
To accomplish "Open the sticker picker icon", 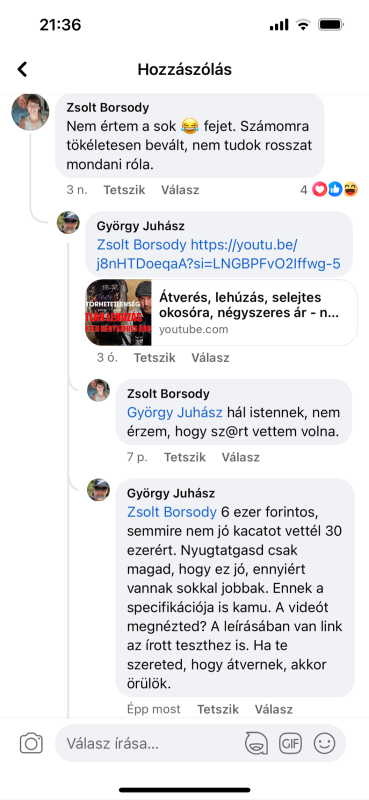I will pos(256,743).
